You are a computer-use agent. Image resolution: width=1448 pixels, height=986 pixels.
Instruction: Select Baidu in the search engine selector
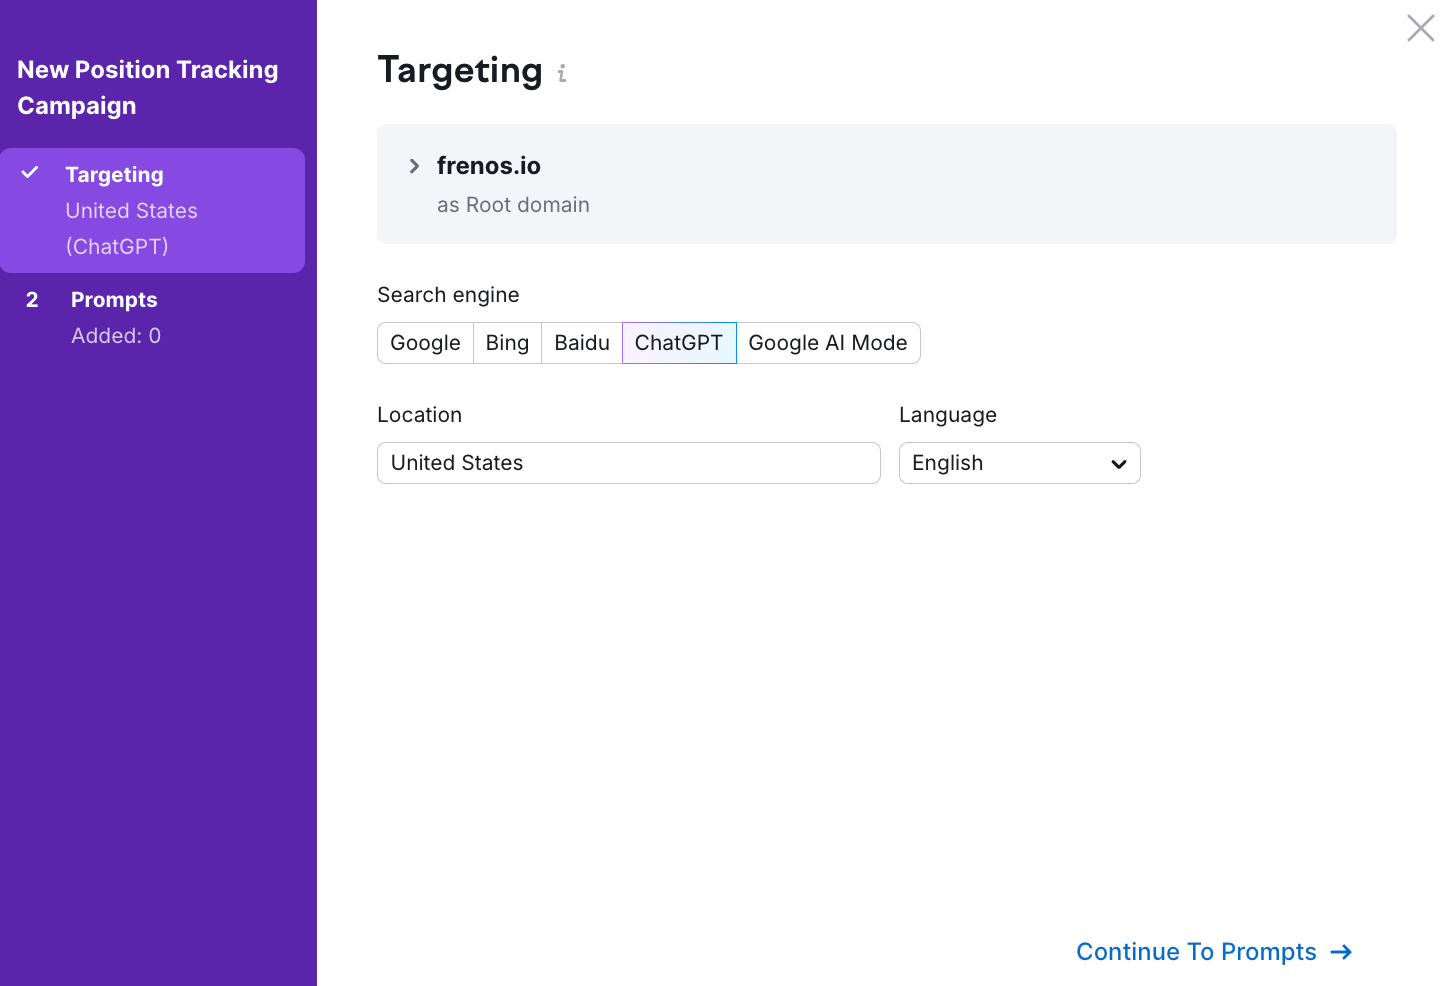(x=581, y=342)
